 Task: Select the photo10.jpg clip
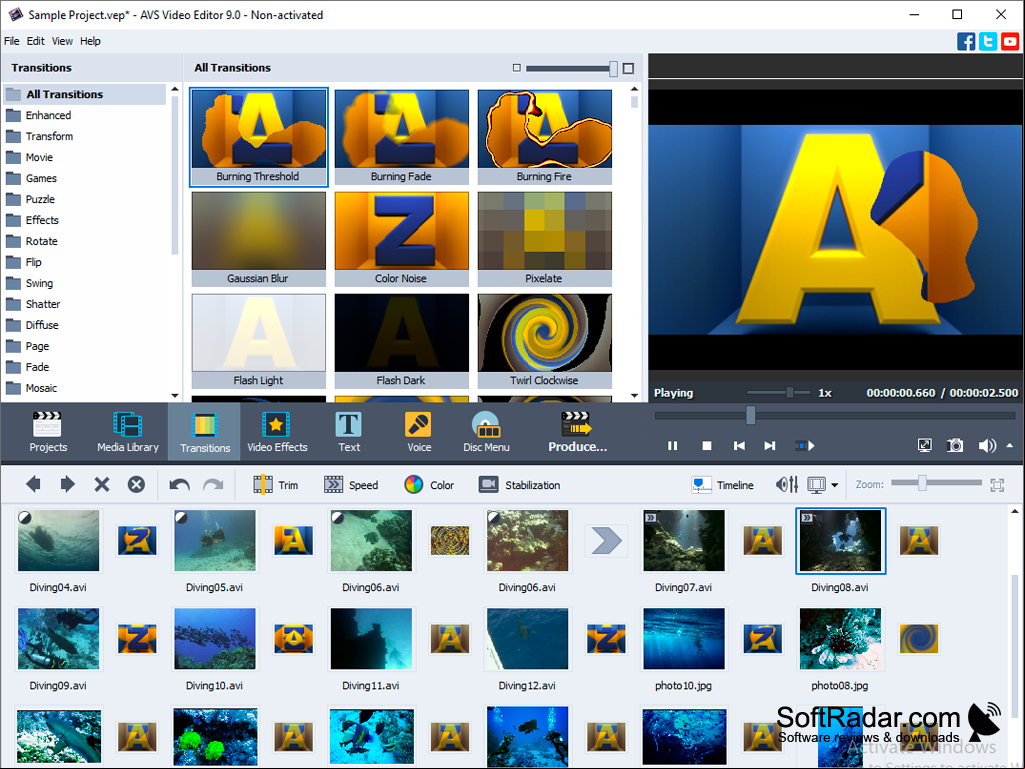click(x=684, y=639)
